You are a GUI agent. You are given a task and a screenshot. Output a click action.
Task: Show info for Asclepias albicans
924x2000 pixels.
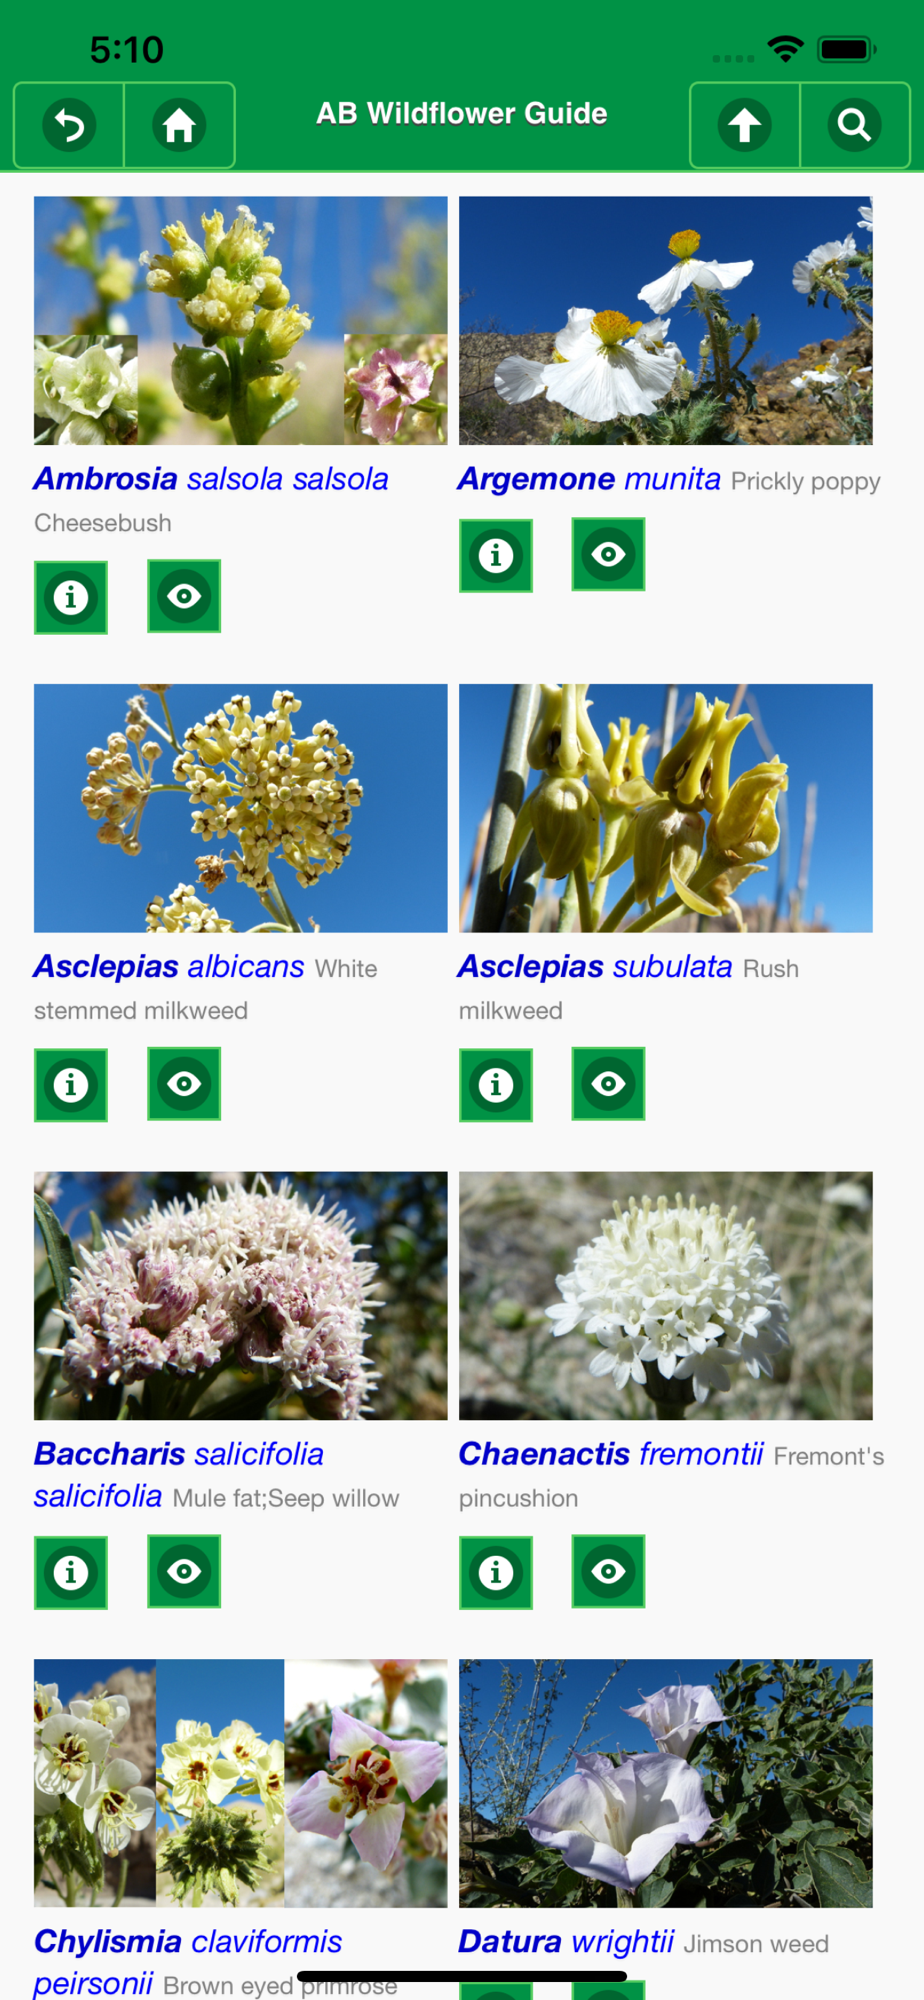71,1085
